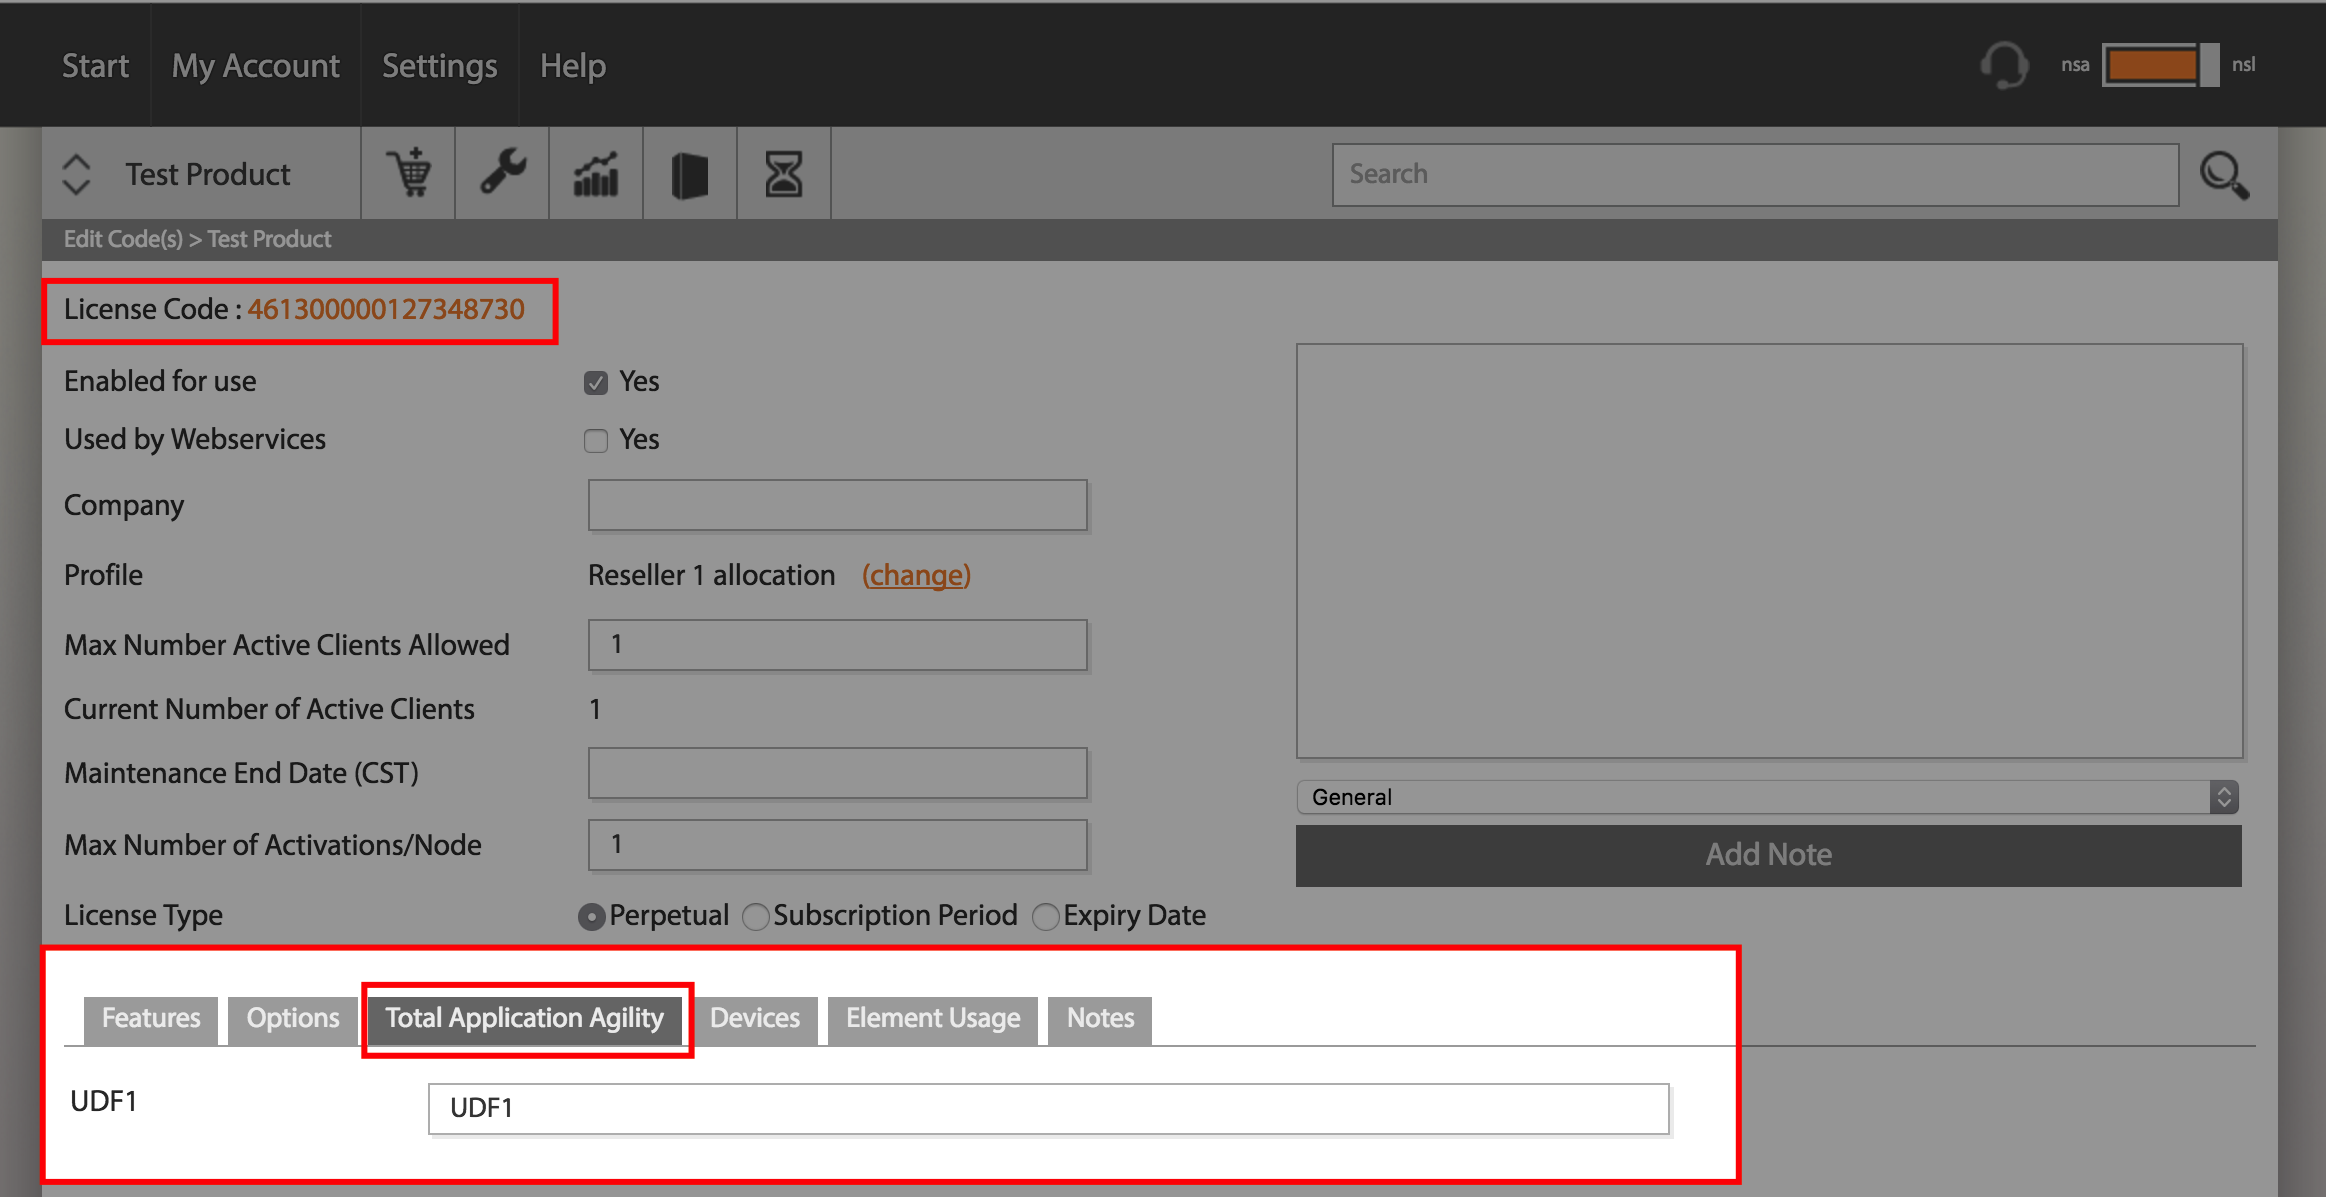
Task: Click the orange nsa/nsl slider toggle
Action: click(x=2160, y=65)
